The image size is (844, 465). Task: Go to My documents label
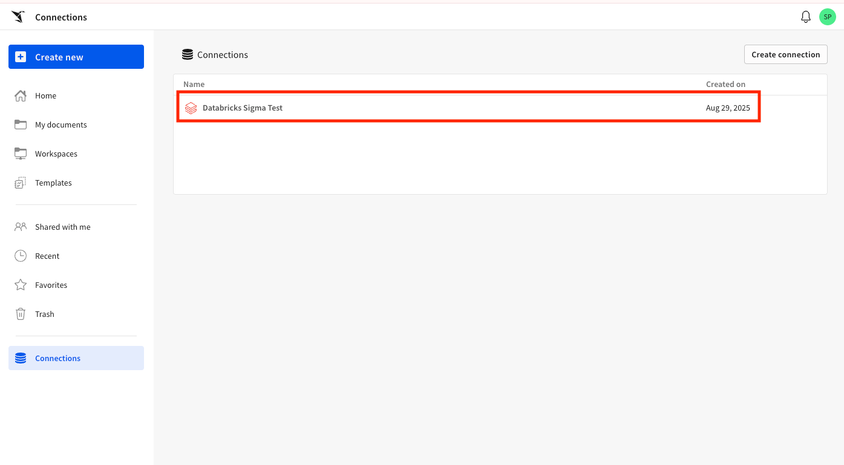tap(61, 125)
